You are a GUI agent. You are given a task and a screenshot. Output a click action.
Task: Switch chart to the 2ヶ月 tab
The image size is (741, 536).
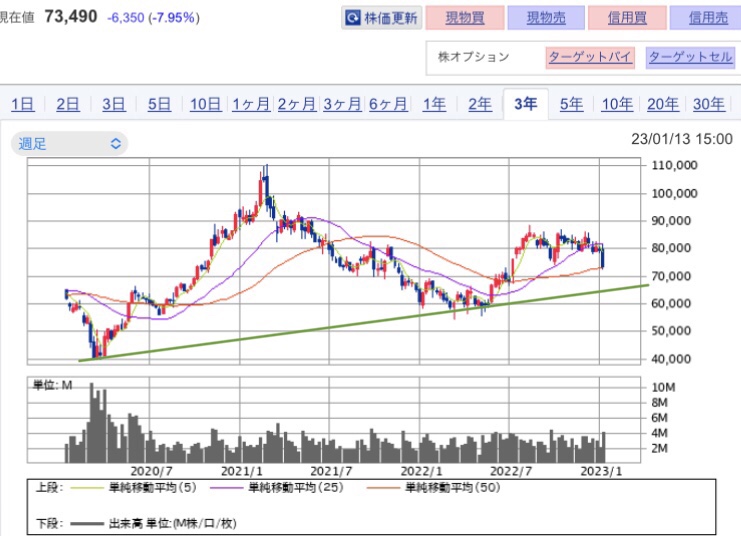click(297, 104)
